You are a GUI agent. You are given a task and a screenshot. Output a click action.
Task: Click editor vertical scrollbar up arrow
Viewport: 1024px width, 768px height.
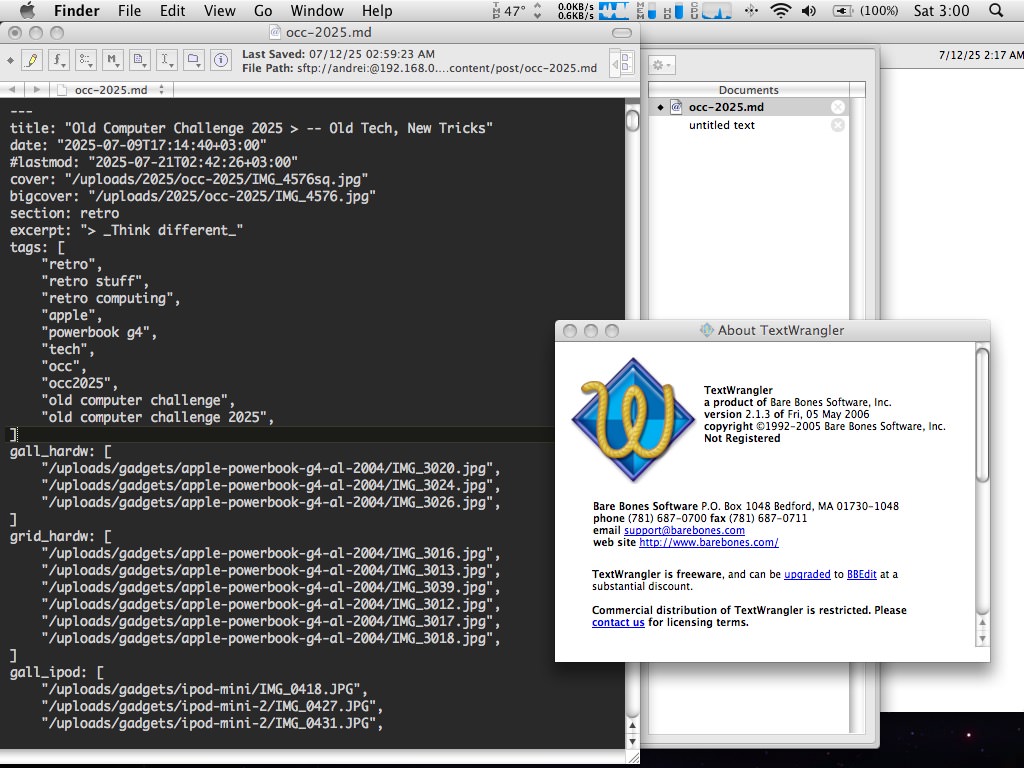click(x=632, y=724)
